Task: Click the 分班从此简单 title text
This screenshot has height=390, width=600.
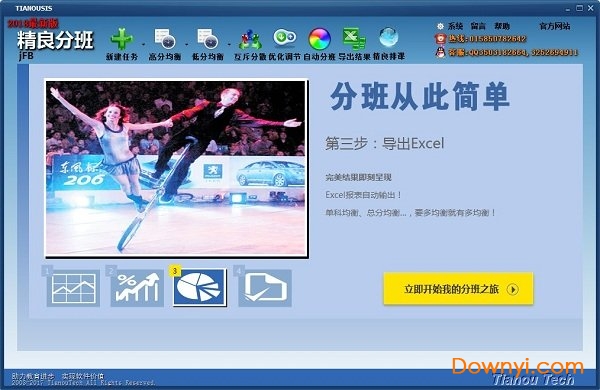Action: point(420,96)
